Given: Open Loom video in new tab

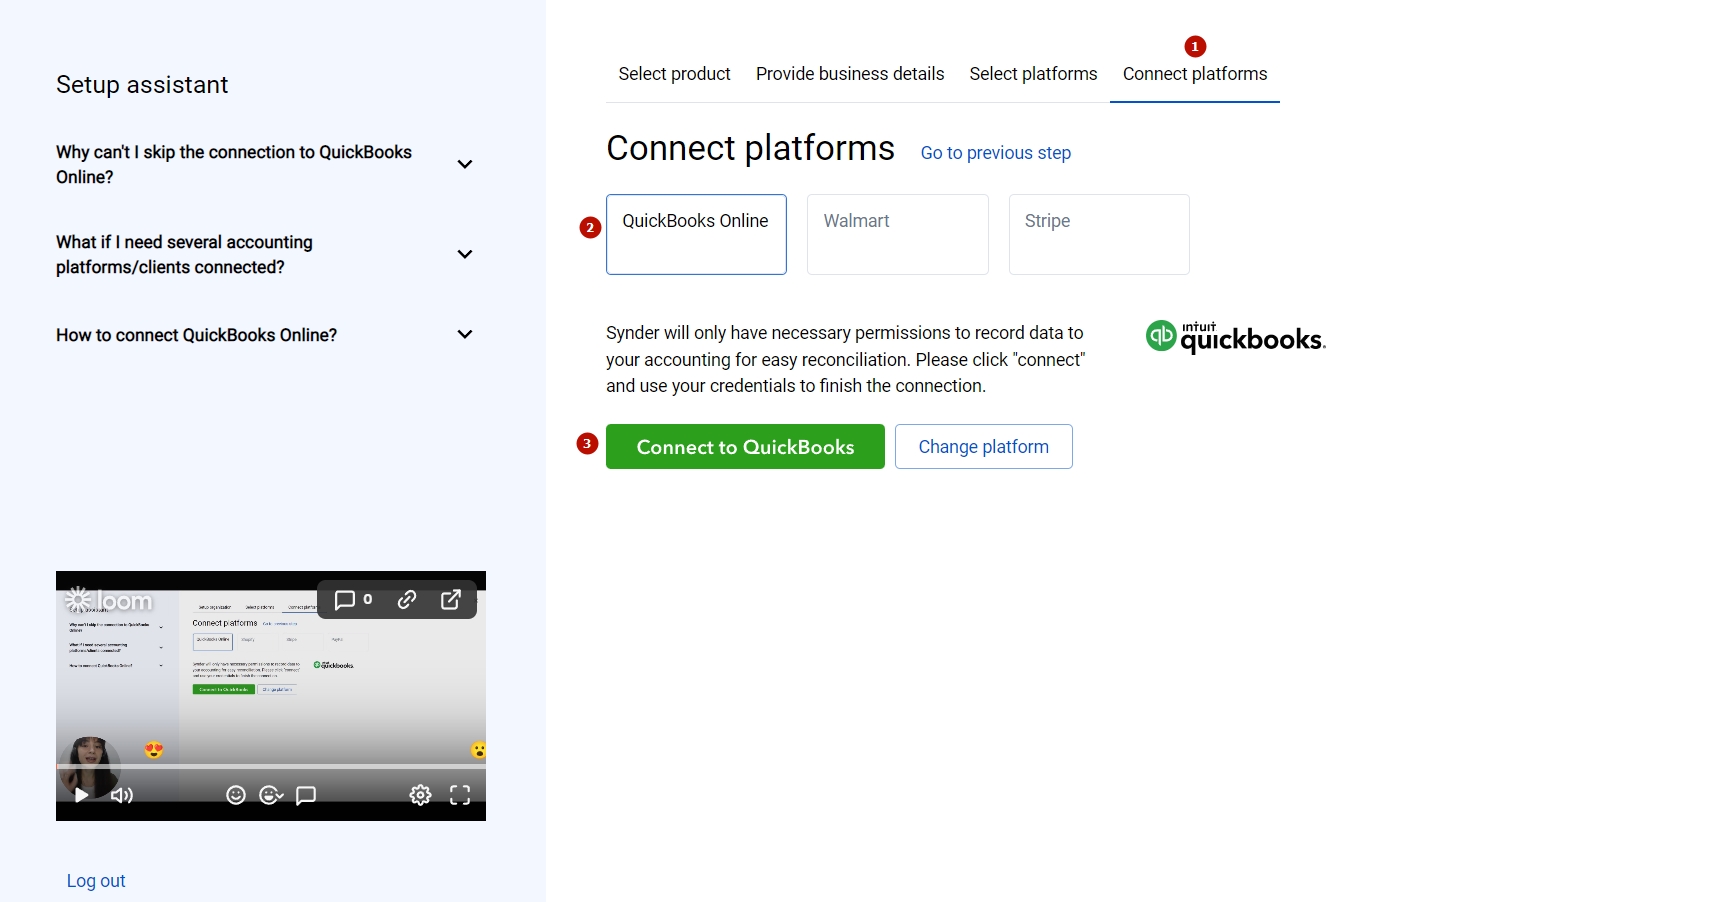Looking at the screenshot, I should point(451,600).
